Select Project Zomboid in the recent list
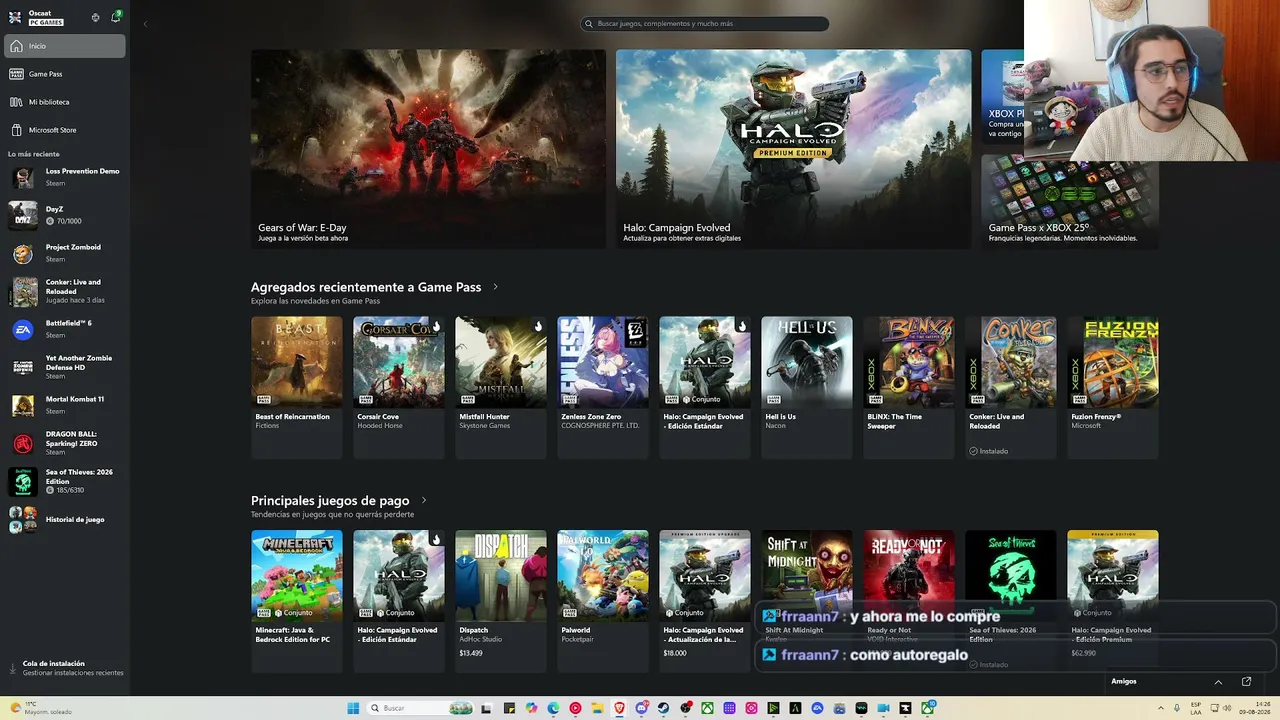Screen dimensions: 1280x720 pos(65,253)
